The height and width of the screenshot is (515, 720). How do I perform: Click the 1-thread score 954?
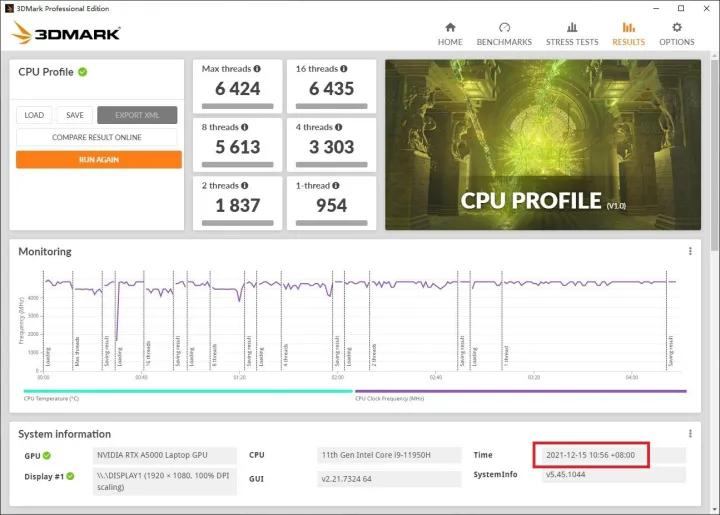tap(332, 205)
